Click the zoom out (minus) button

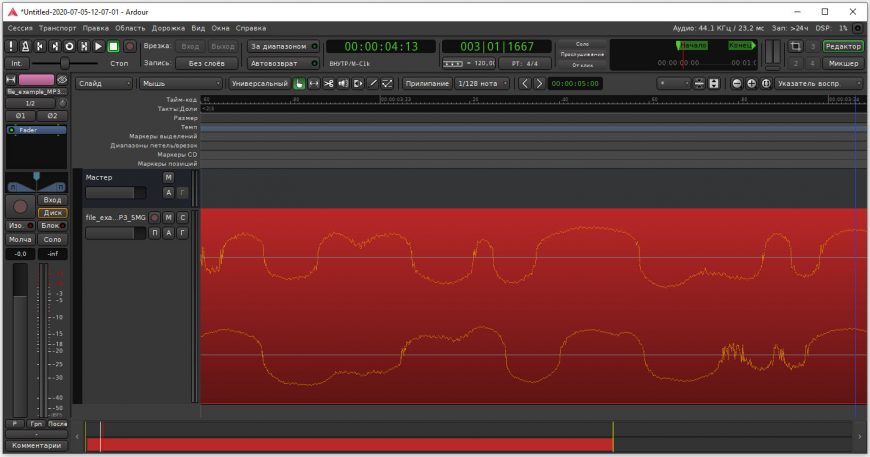coord(737,83)
